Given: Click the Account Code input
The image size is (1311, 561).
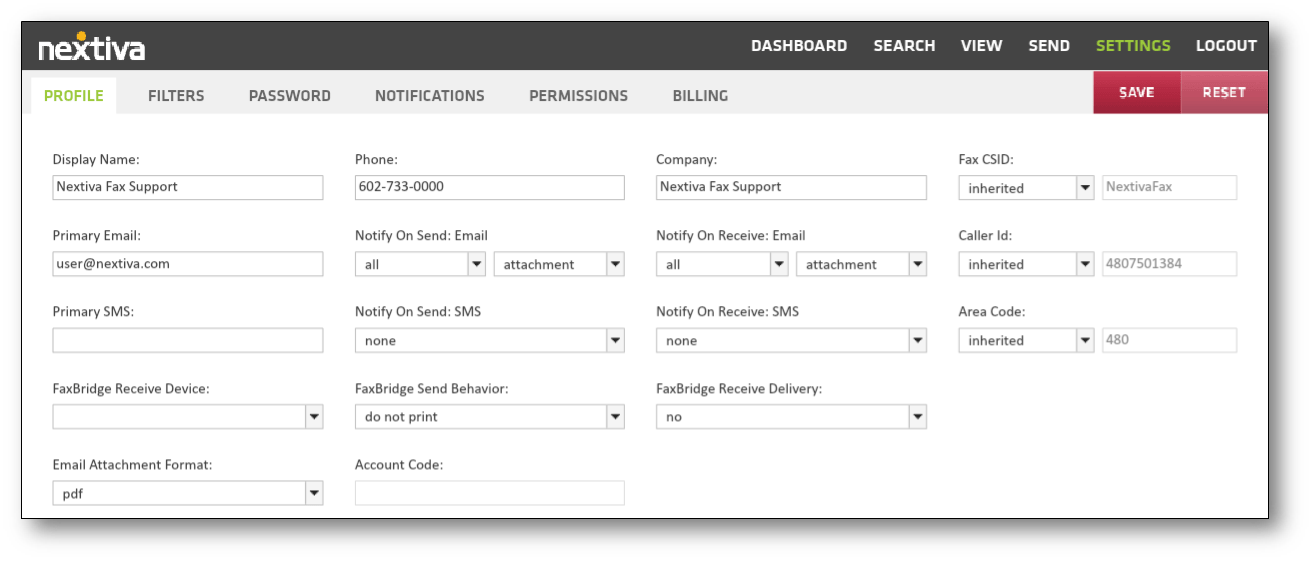Looking at the screenshot, I should (490, 493).
